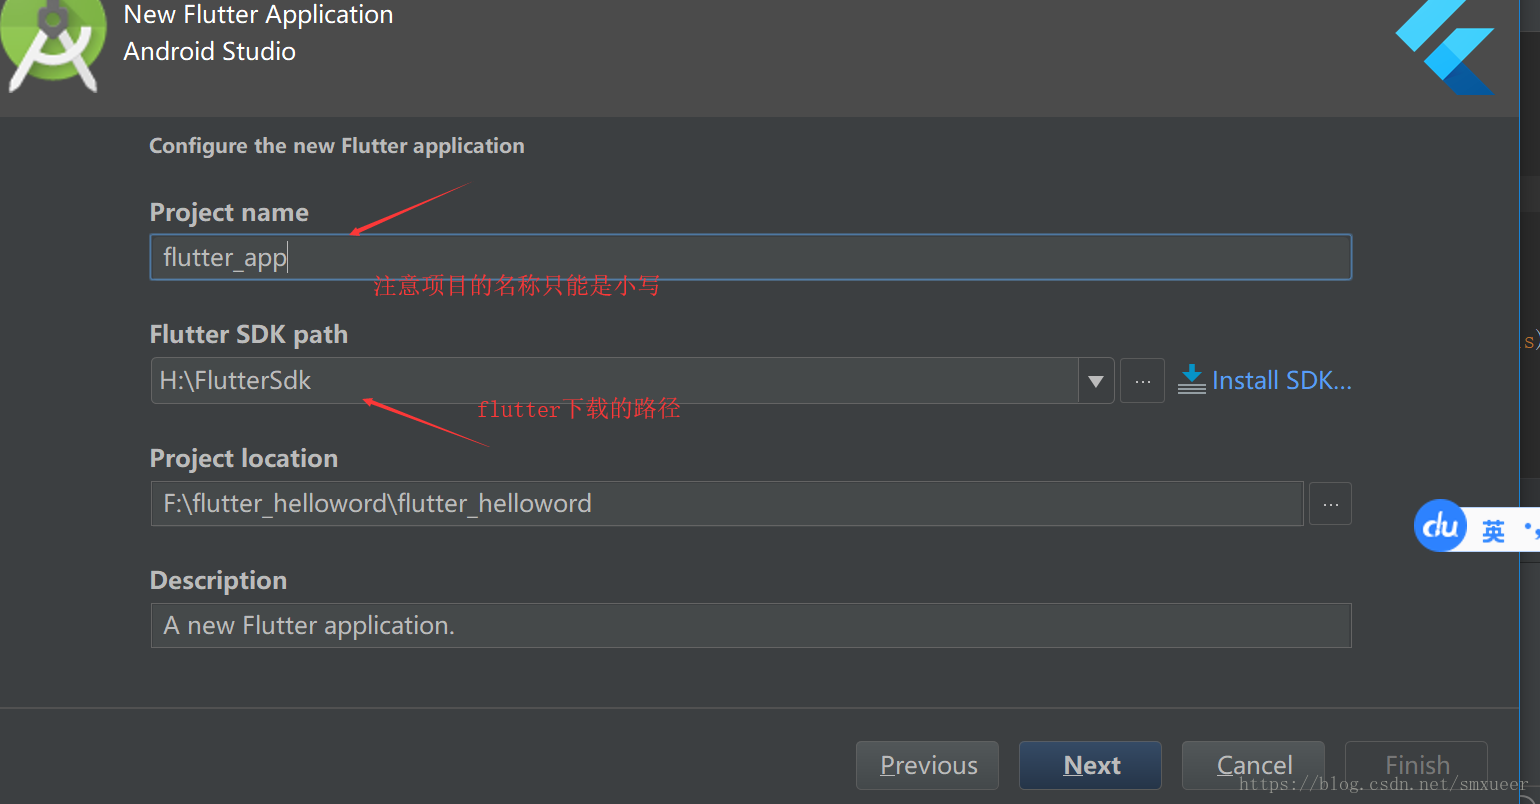Click the Description input field

click(751, 625)
